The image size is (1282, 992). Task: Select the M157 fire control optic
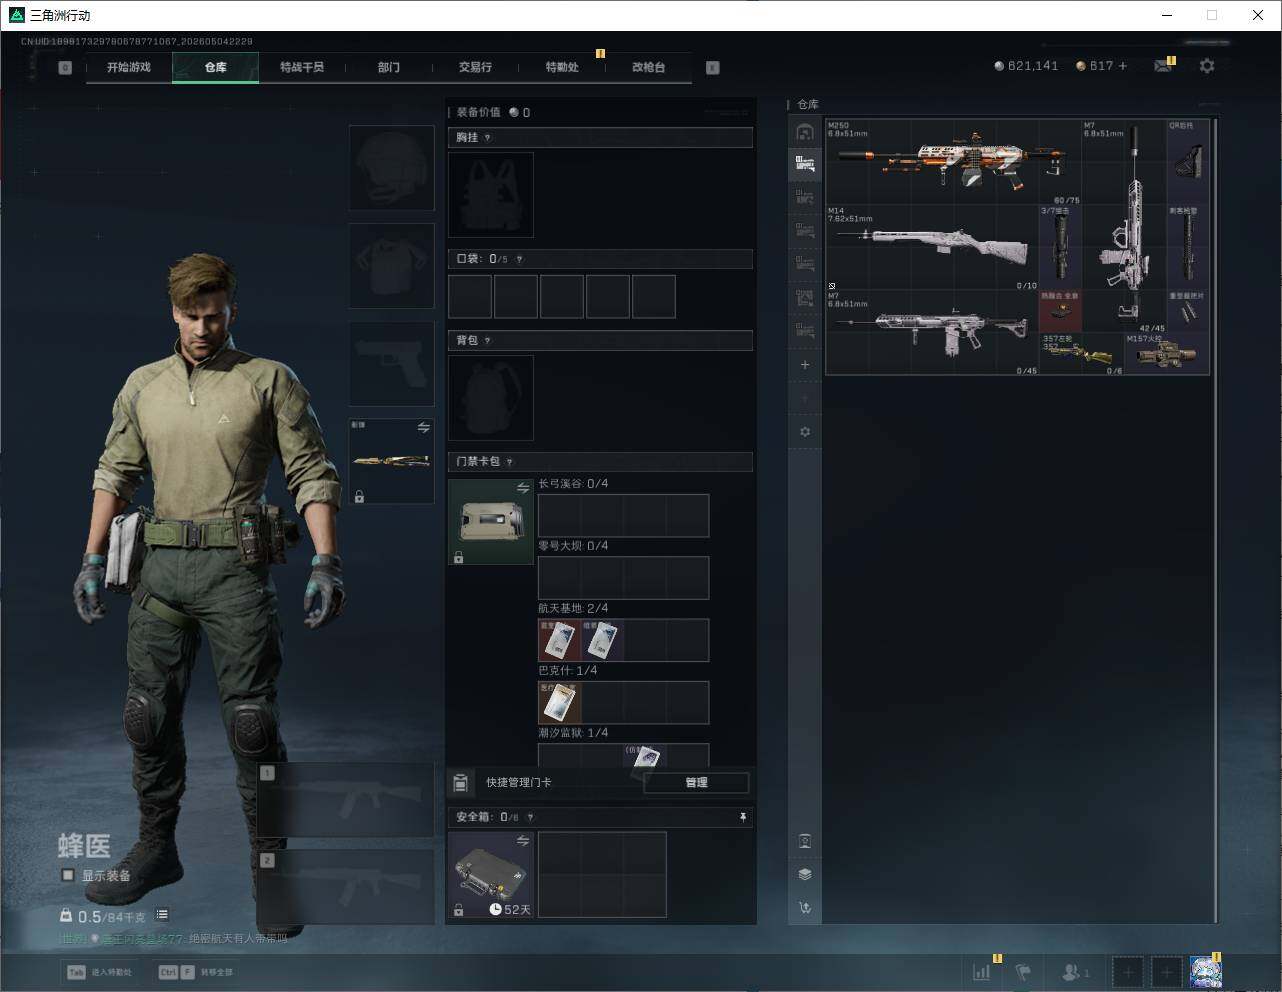click(1166, 354)
